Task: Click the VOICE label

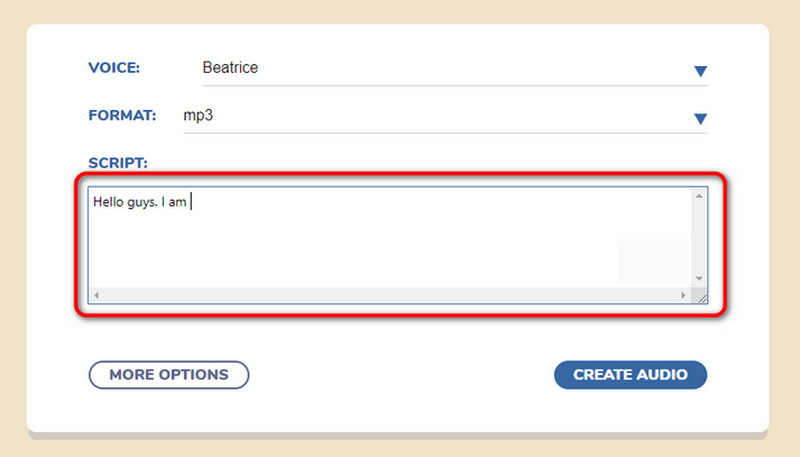Action: coord(115,68)
